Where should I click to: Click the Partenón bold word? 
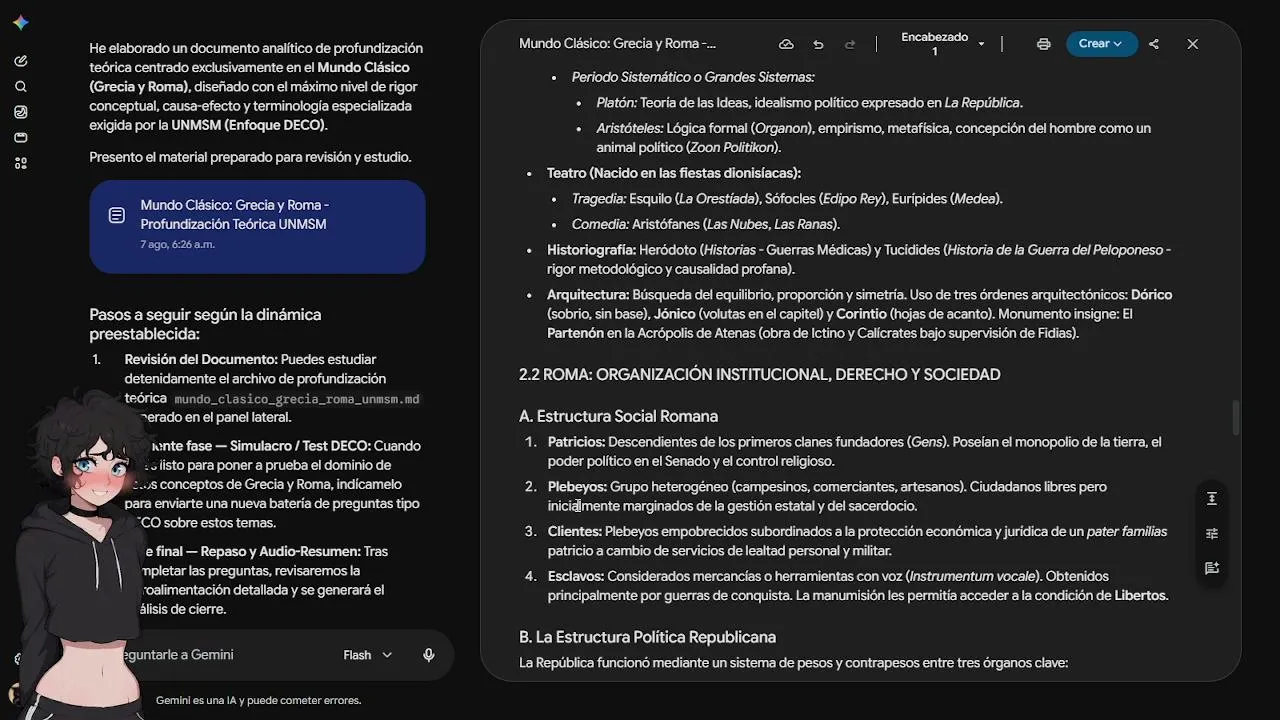coord(575,334)
